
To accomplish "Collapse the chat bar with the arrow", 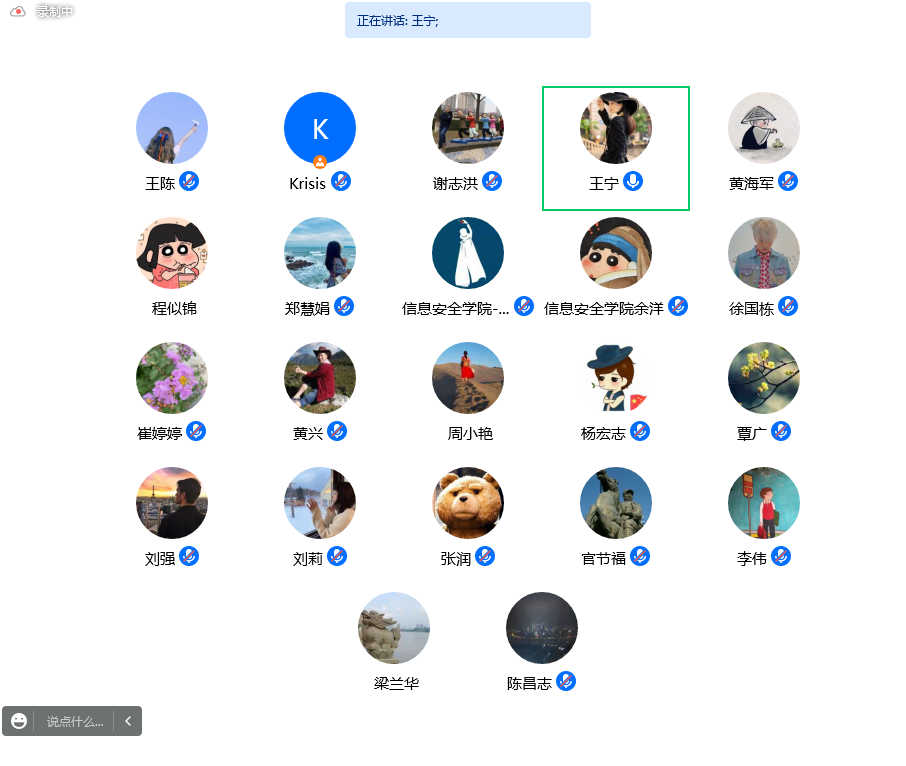I will [128, 721].
